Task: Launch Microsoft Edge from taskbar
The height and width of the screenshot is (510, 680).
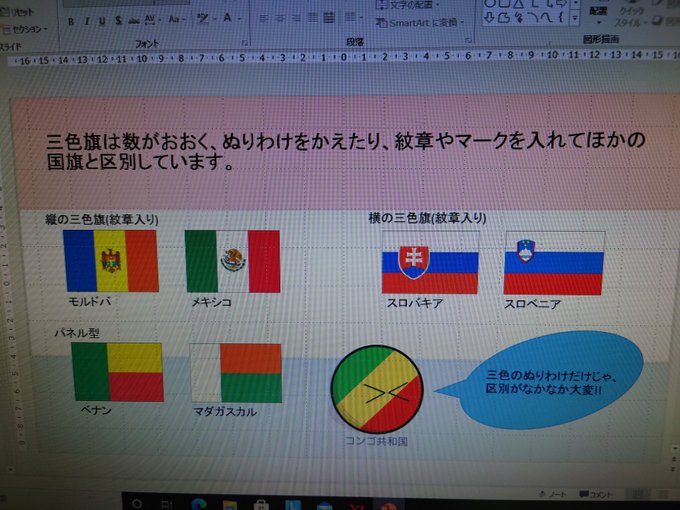Action: pos(199,504)
